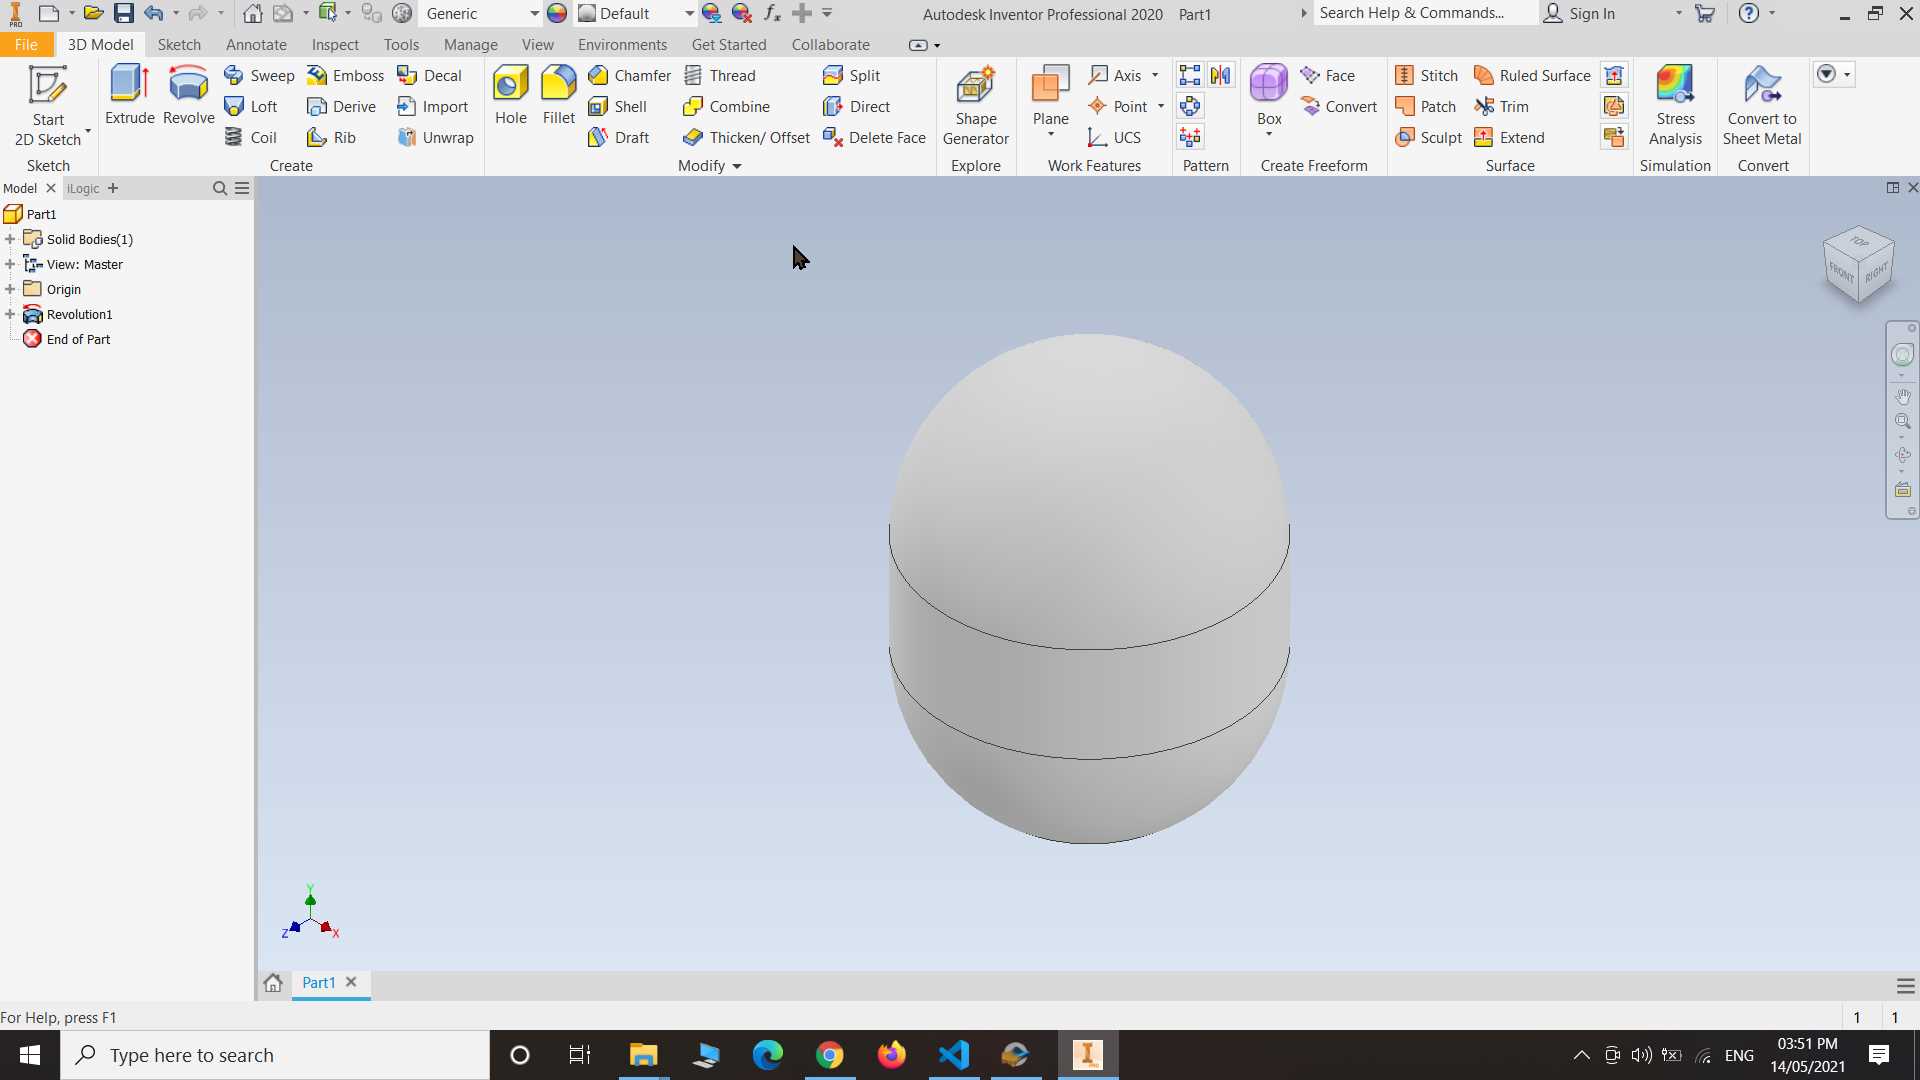Expand Solid Bodies(1) node

click(x=10, y=240)
